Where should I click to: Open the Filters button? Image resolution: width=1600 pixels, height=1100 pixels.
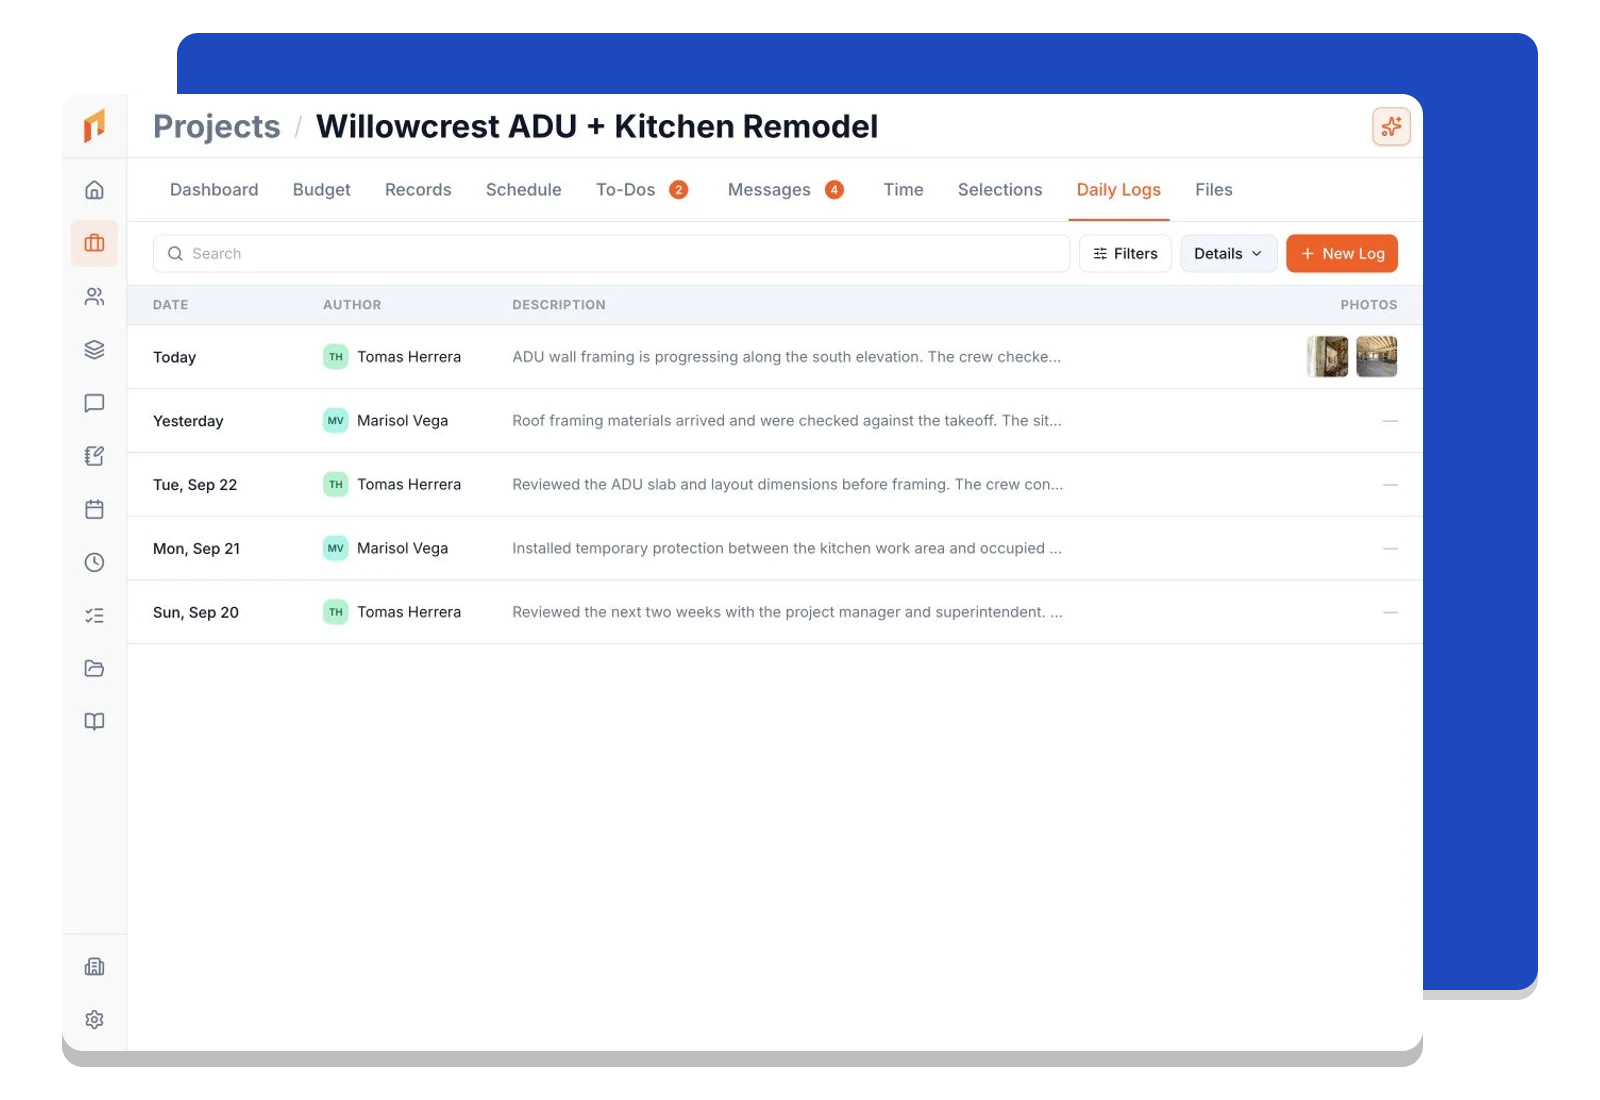[1125, 253]
